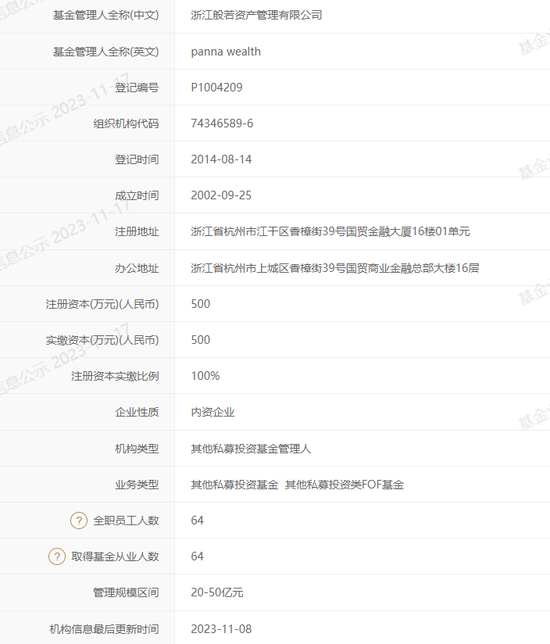550x644 pixels.
Task: Click label 注册地址
Action: (x=137, y=232)
